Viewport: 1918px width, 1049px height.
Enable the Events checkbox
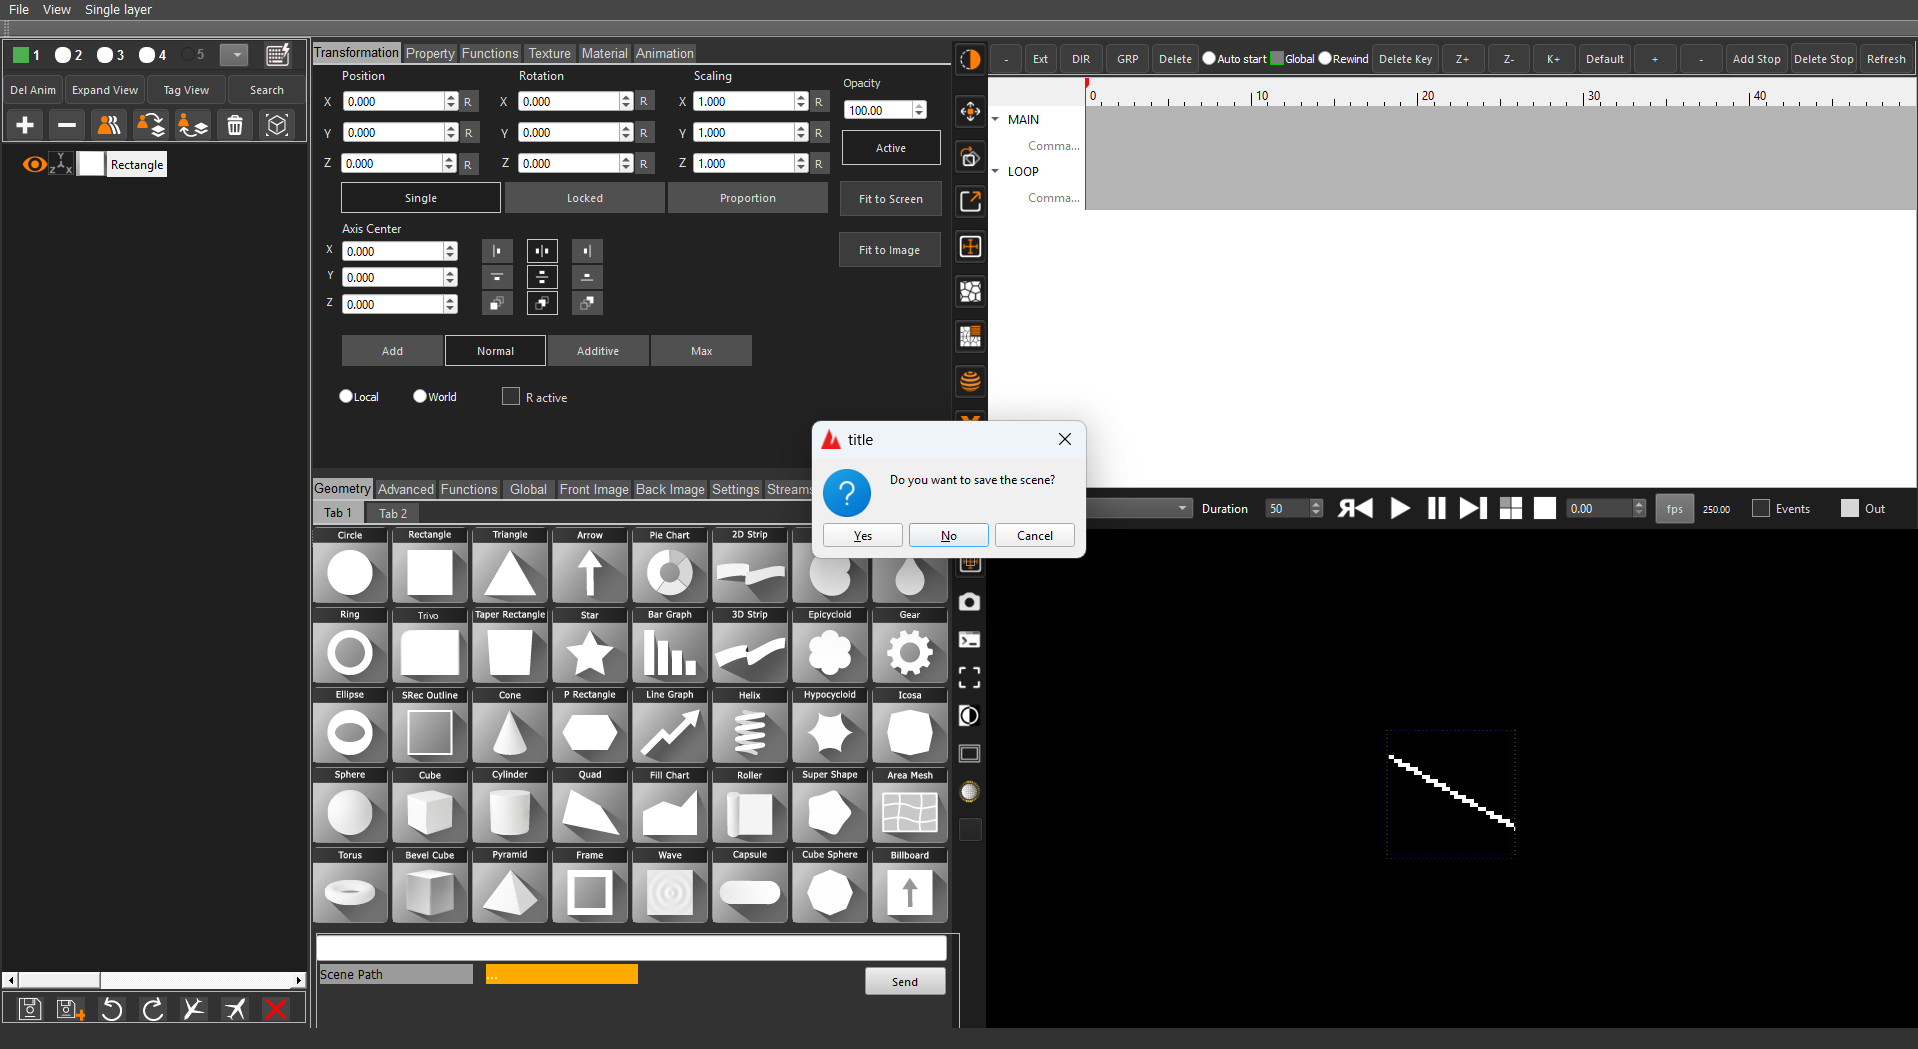(x=1761, y=508)
